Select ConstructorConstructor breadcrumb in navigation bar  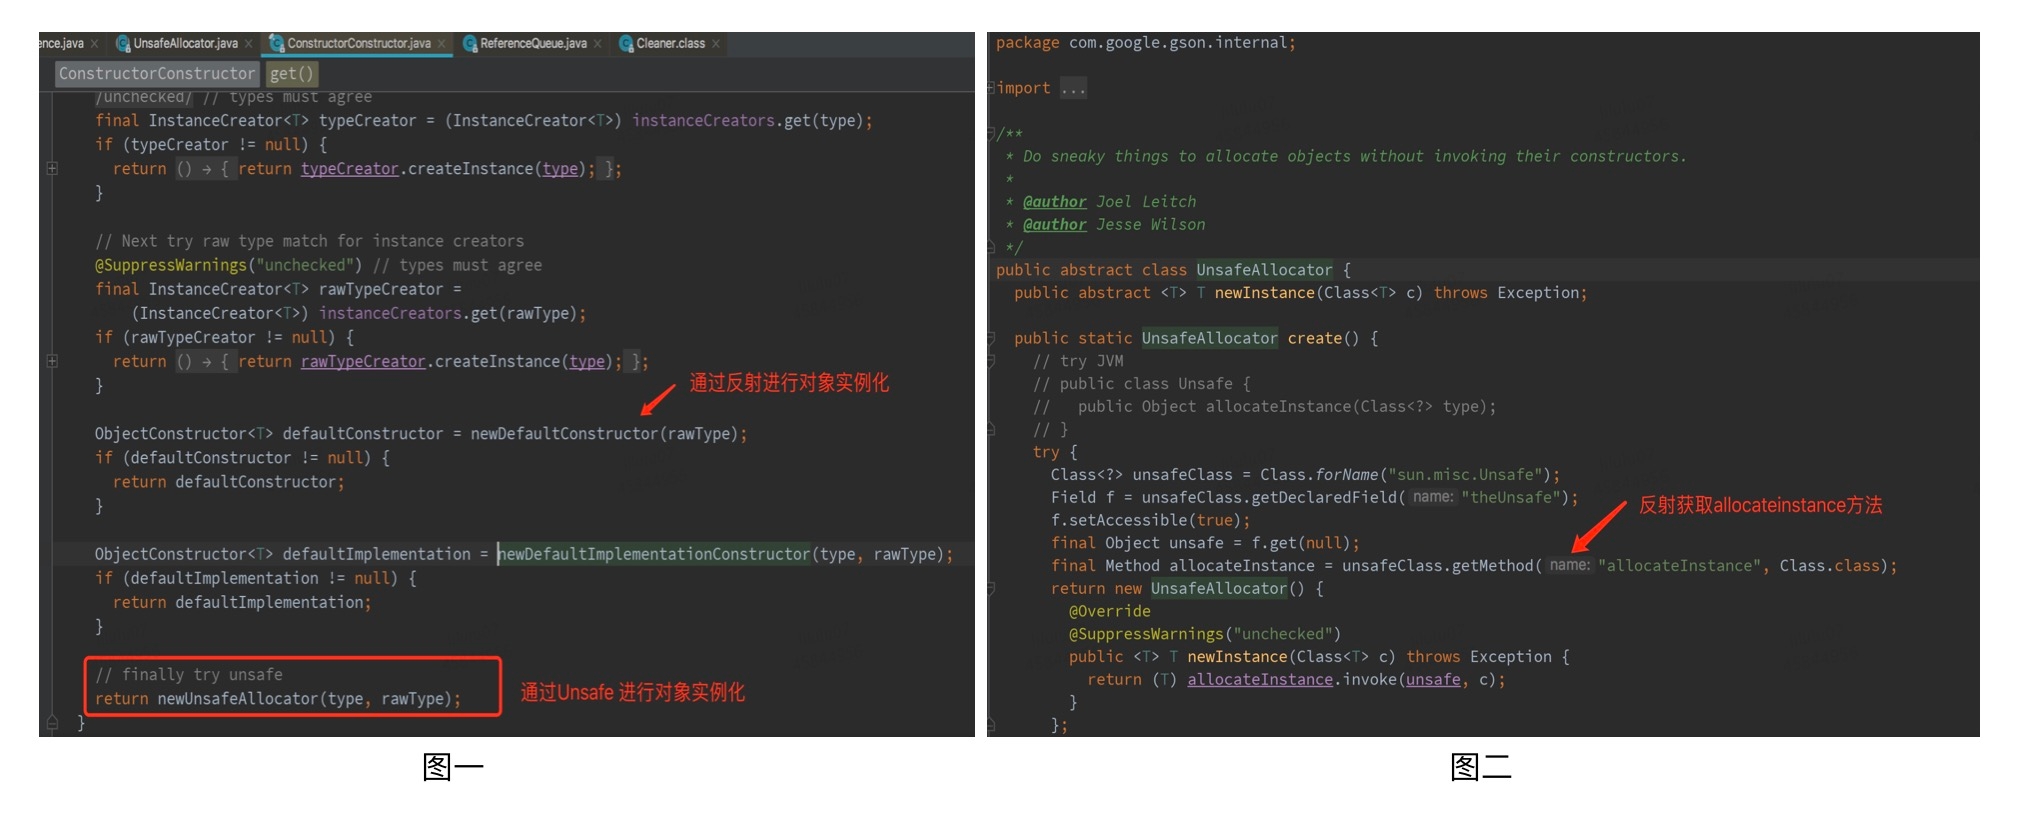click(156, 74)
